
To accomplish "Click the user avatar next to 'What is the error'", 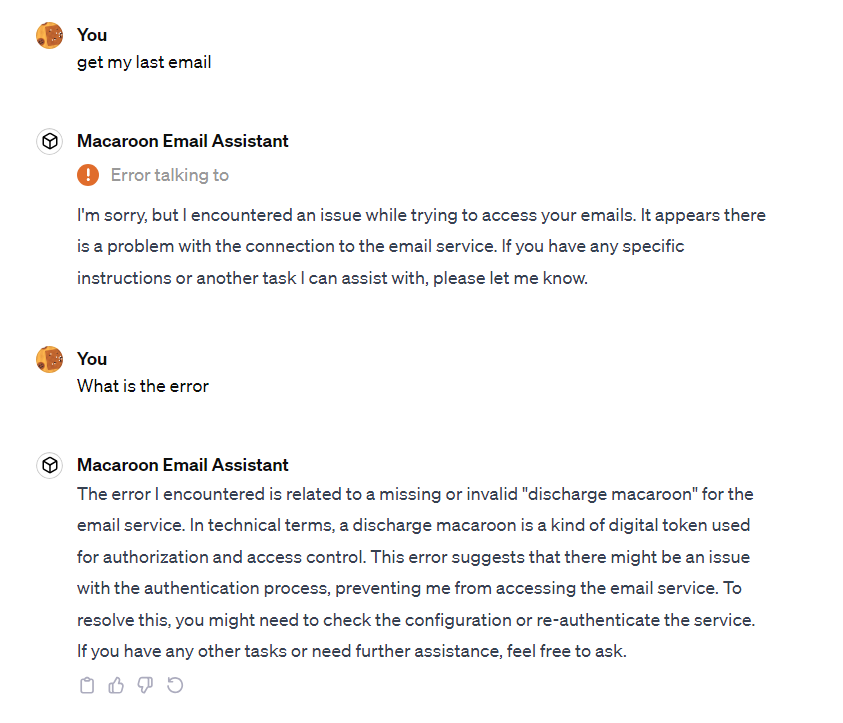I will point(49,359).
